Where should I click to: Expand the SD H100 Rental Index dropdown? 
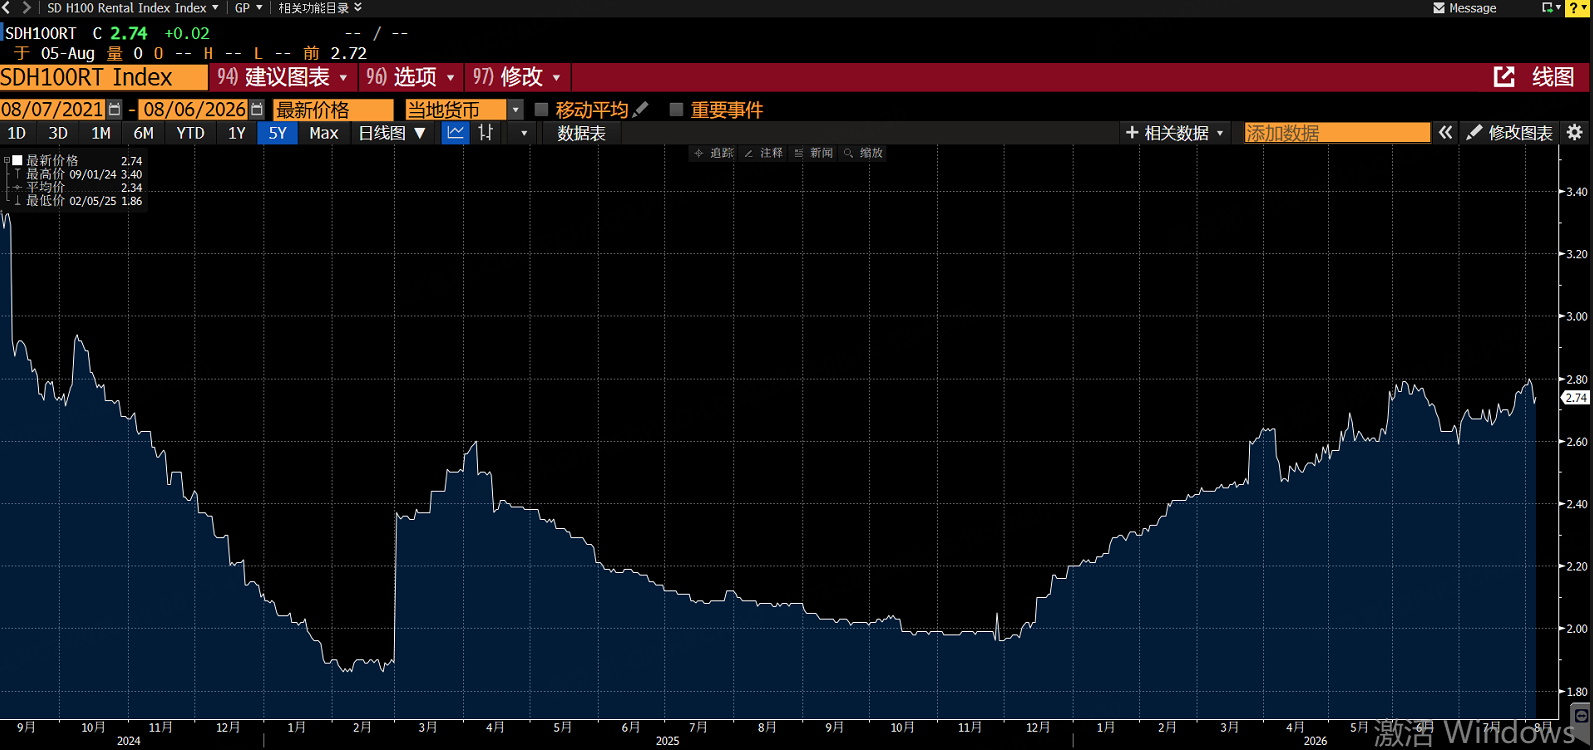coord(215,8)
